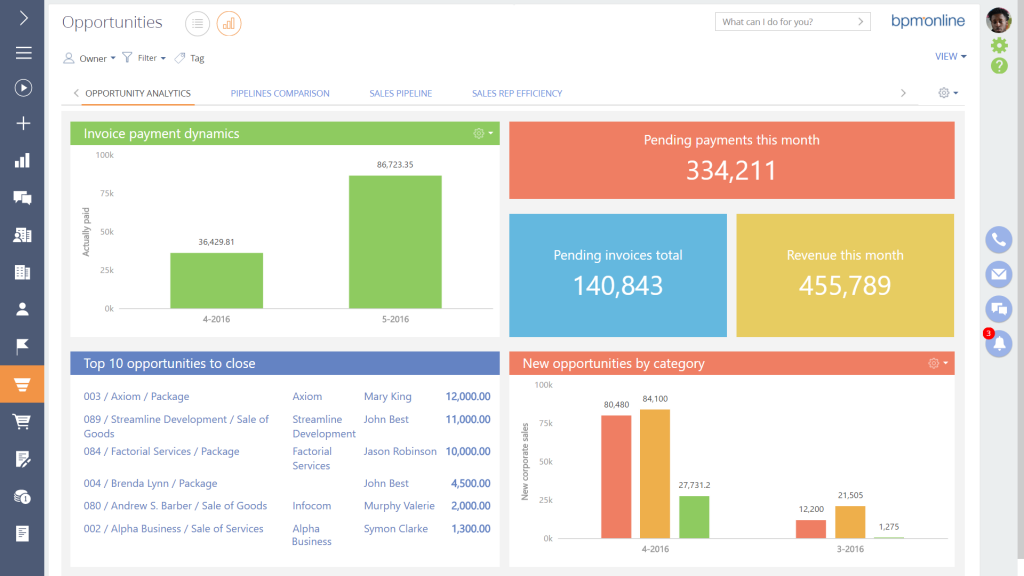The width and height of the screenshot is (1024, 576).
Task: Click the plus icon to add a record
Action: click(x=22, y=123)
